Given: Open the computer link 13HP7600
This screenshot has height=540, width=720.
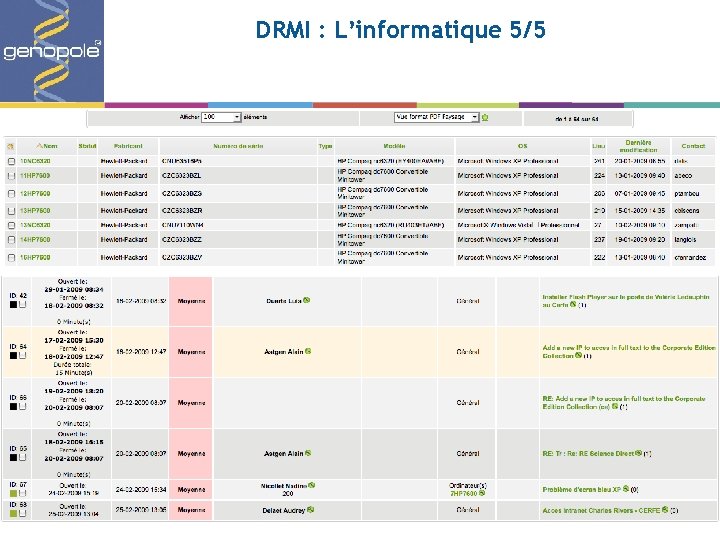Looking at the screenshot, I should click(x=35, y=211).
